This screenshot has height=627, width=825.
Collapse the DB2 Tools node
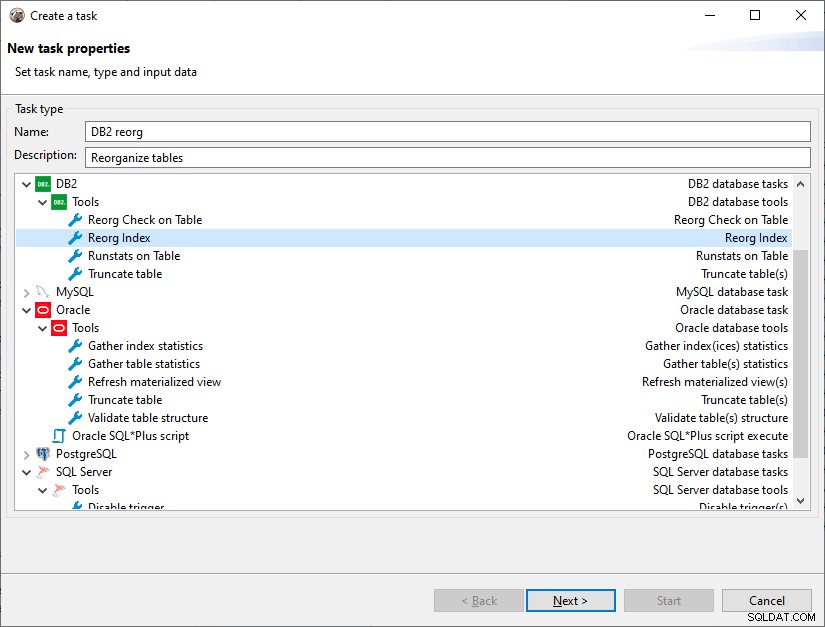click(x=43, y=203)
